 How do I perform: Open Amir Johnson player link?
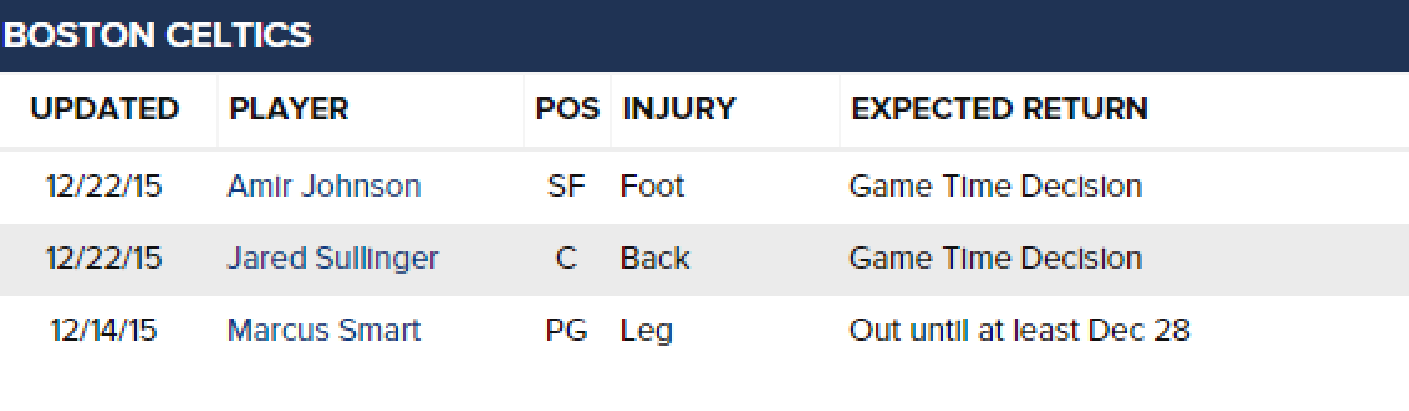[324, 187]
